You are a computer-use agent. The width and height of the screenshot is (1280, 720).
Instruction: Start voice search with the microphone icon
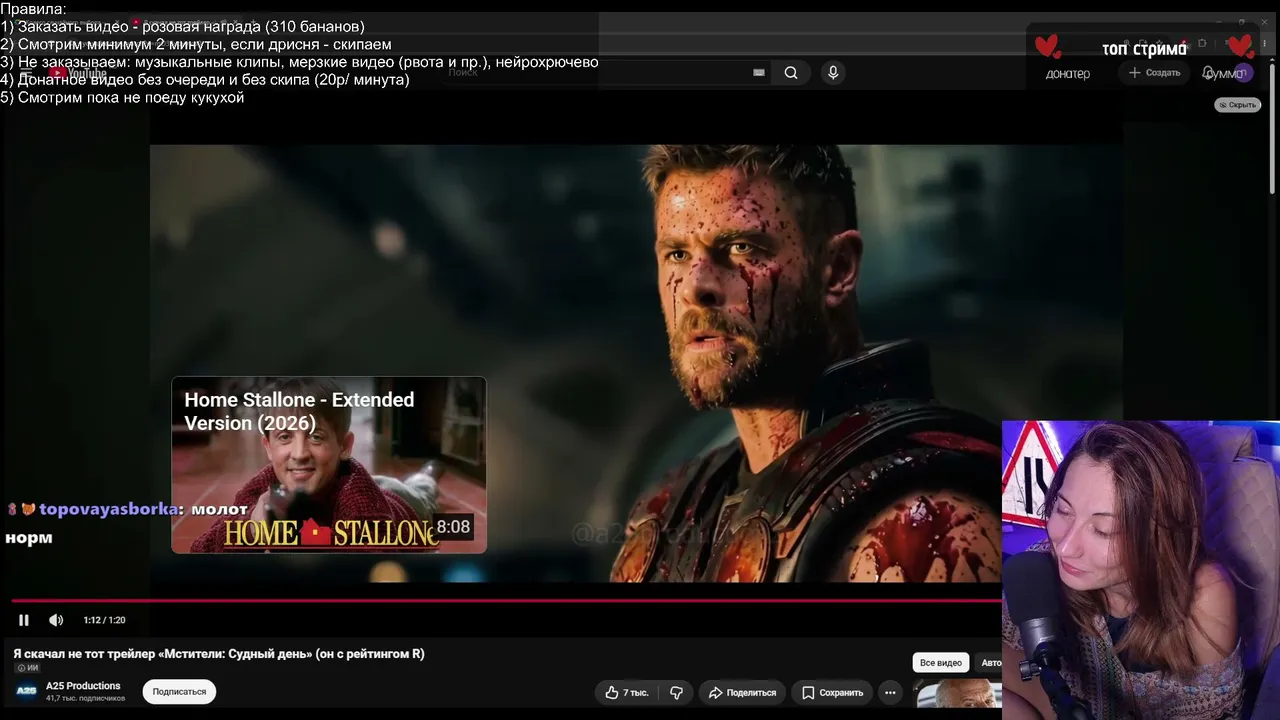(x=833, y=72)
